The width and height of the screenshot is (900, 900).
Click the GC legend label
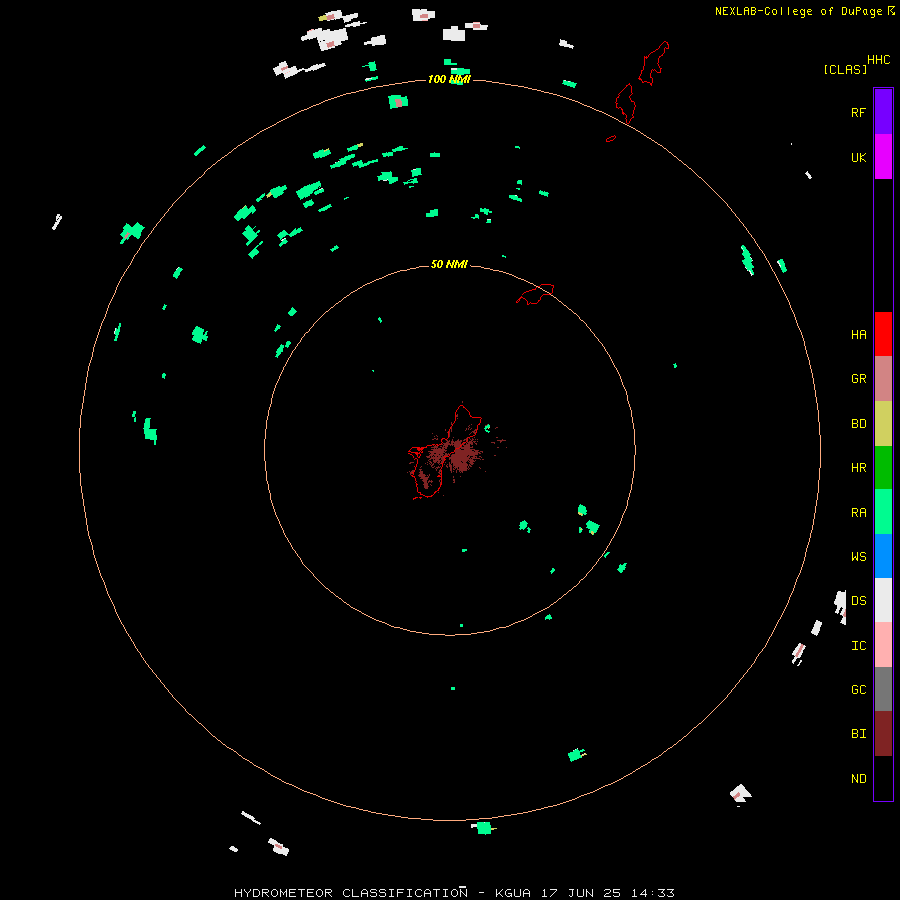pyautogui.click(x=858, y=689)
